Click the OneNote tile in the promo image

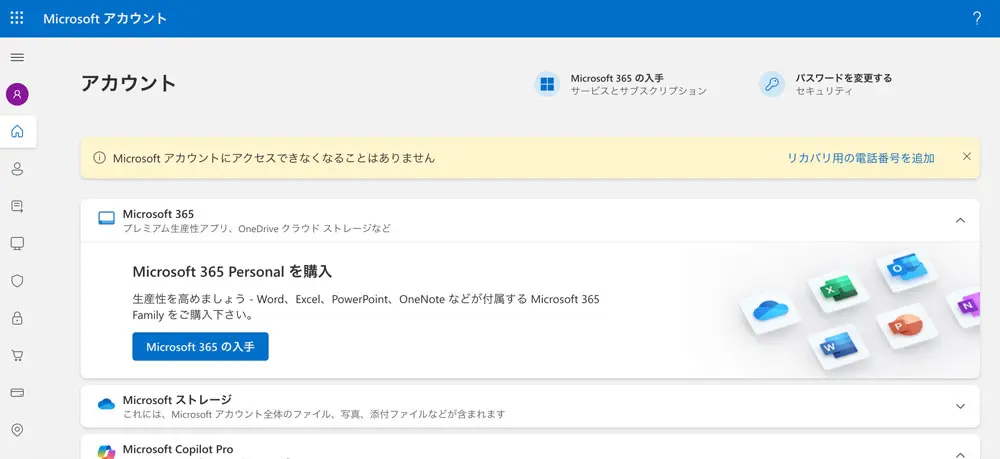[965, 307]
